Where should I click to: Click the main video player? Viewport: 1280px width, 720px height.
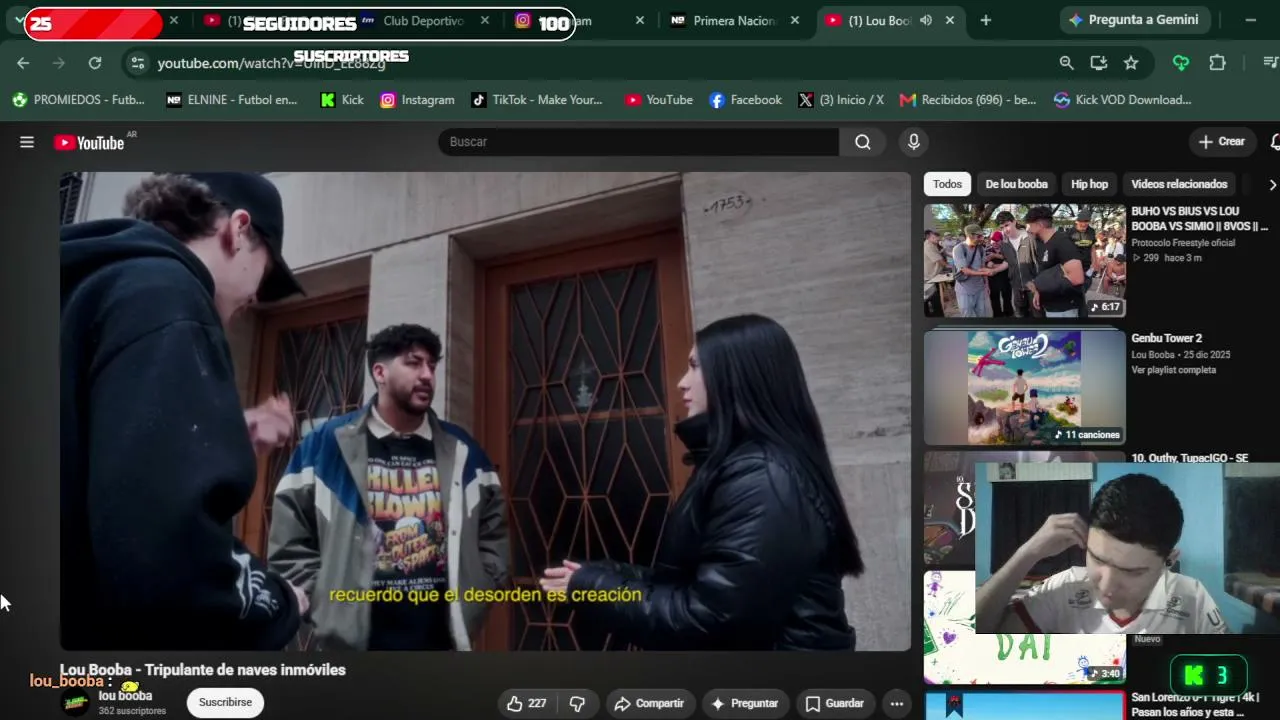click(485, 411)
